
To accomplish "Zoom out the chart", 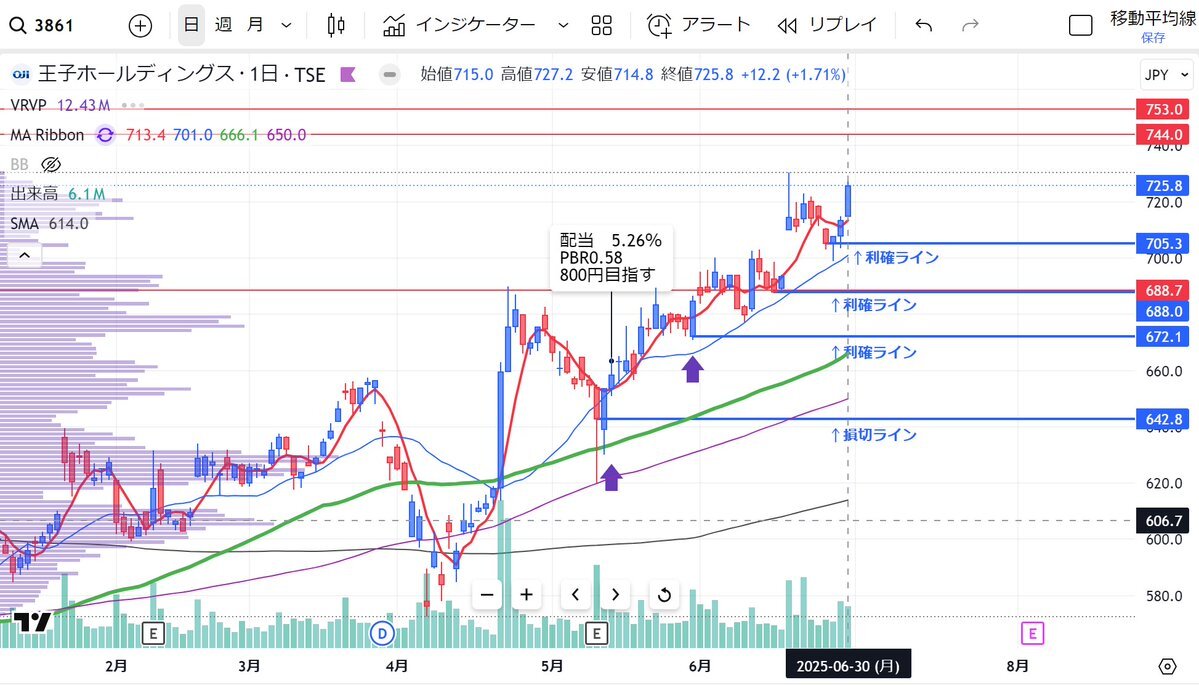I will pyautogui.click(x=487, y=594).
